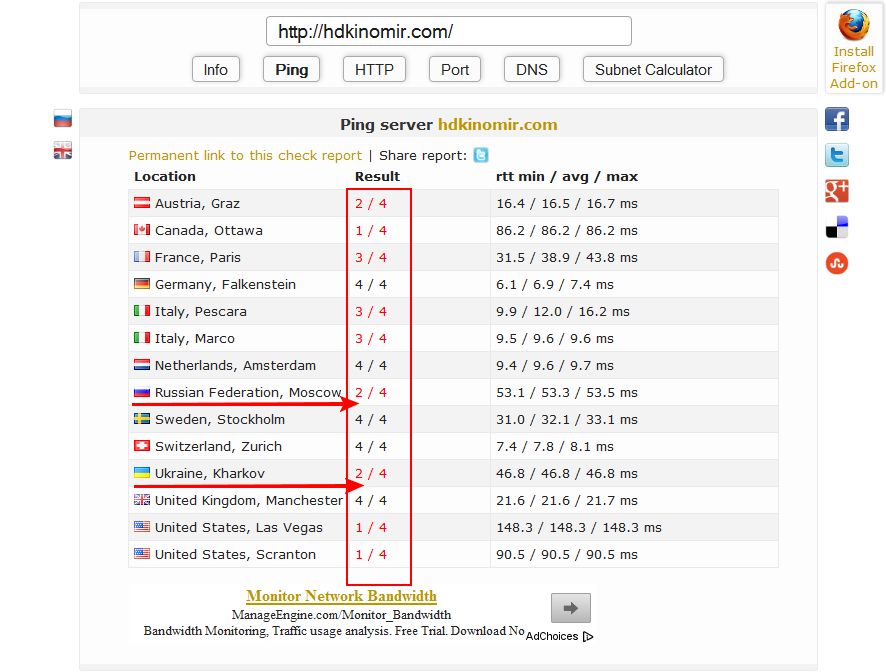886x672 pixels.
Task: Click the Firefox logo icon
Action: click(853, 25)
